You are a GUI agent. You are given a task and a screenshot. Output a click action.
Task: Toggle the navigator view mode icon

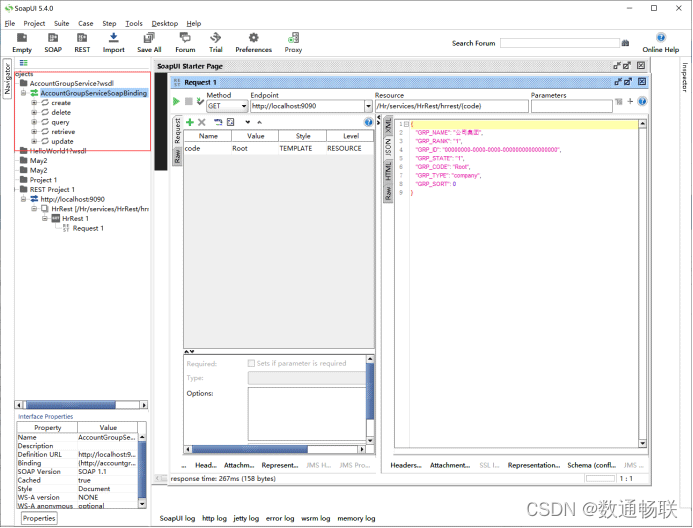(23, 63)
